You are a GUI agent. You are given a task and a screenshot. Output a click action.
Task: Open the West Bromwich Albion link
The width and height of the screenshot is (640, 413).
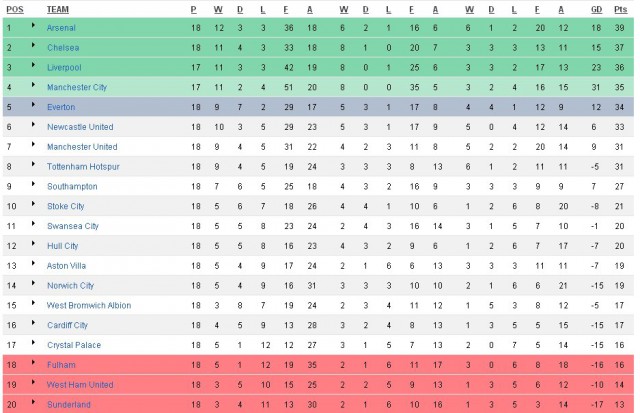(x=88, y=305)
